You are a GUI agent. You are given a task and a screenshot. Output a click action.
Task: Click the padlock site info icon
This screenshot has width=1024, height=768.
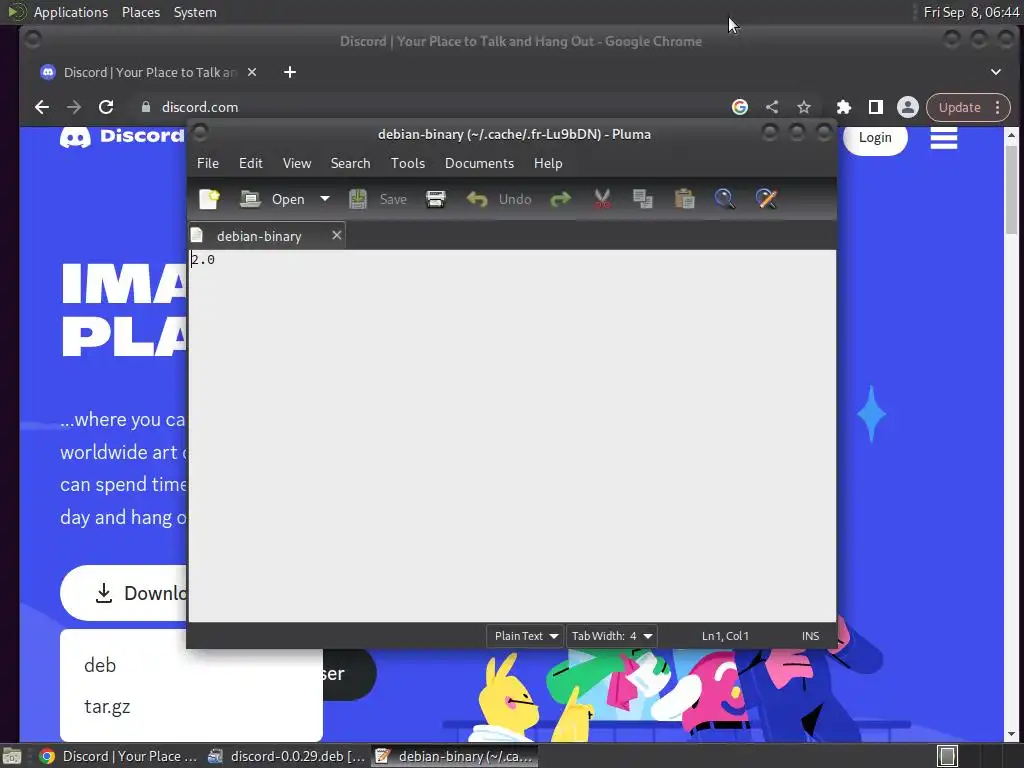coord(146,107)
